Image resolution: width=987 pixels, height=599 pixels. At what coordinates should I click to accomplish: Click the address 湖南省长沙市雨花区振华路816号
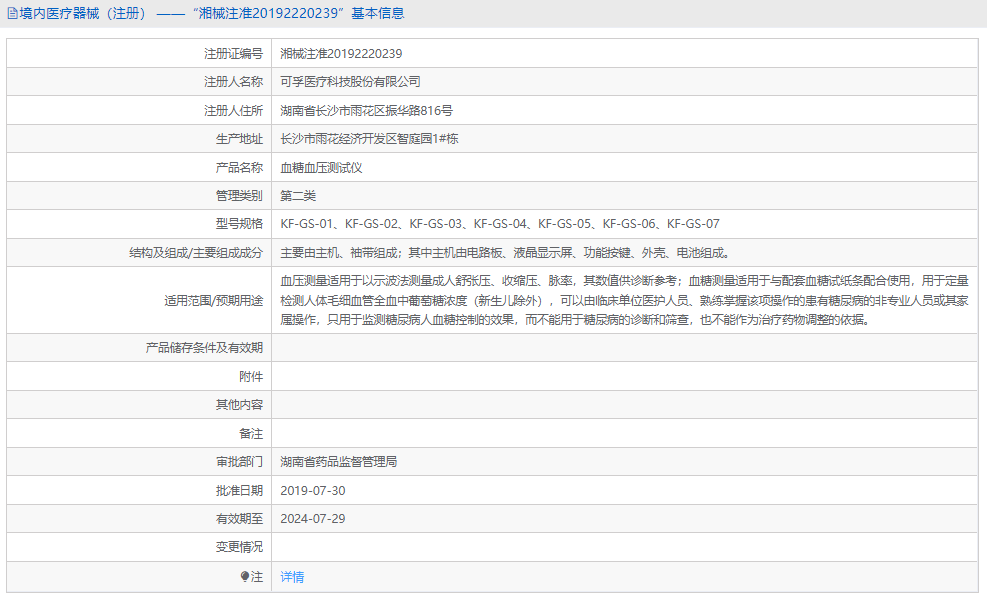point(366,109)
